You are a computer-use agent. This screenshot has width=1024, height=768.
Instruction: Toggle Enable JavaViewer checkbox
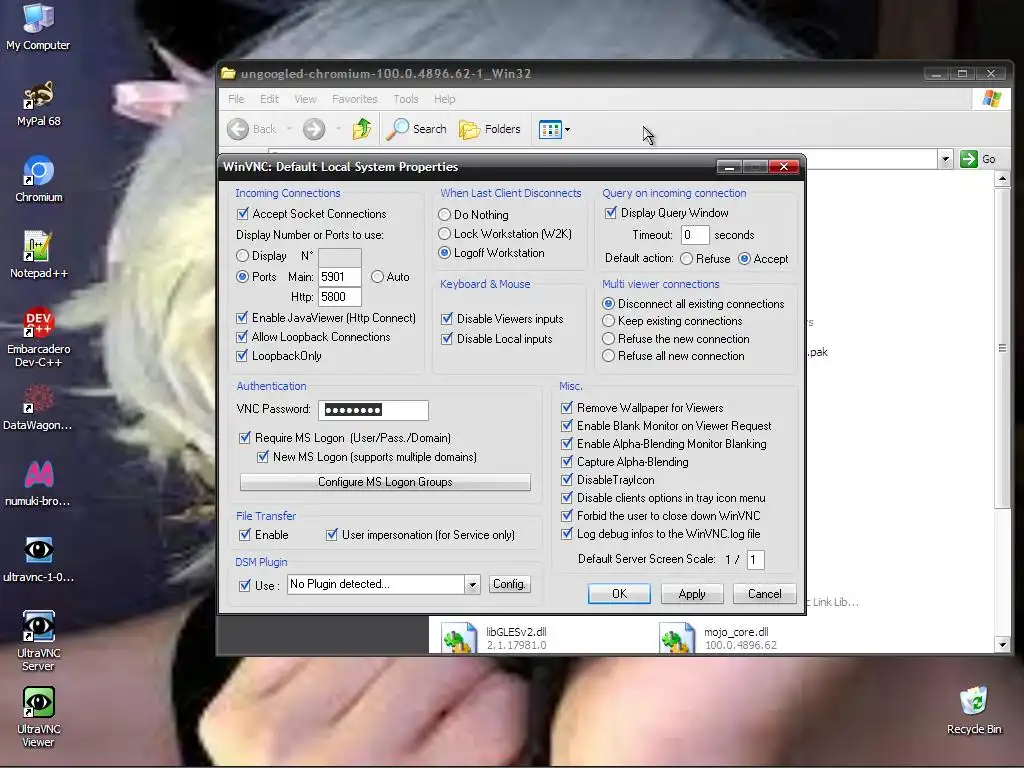[x=242, y=317]
